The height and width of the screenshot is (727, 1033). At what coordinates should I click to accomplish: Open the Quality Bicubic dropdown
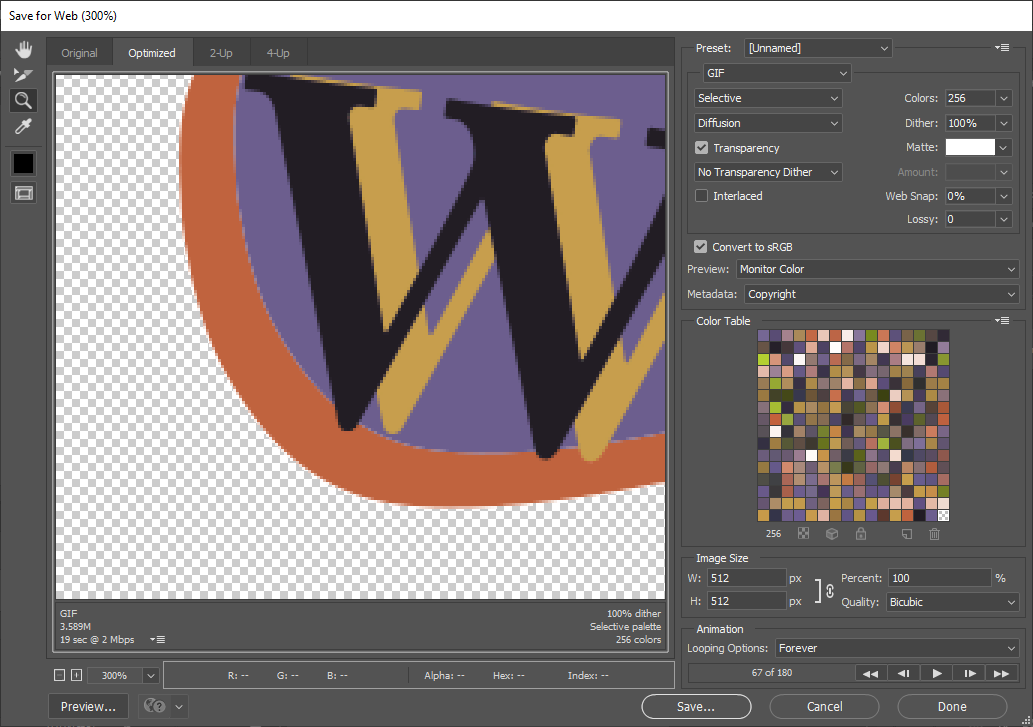click(x=953, y=602)
